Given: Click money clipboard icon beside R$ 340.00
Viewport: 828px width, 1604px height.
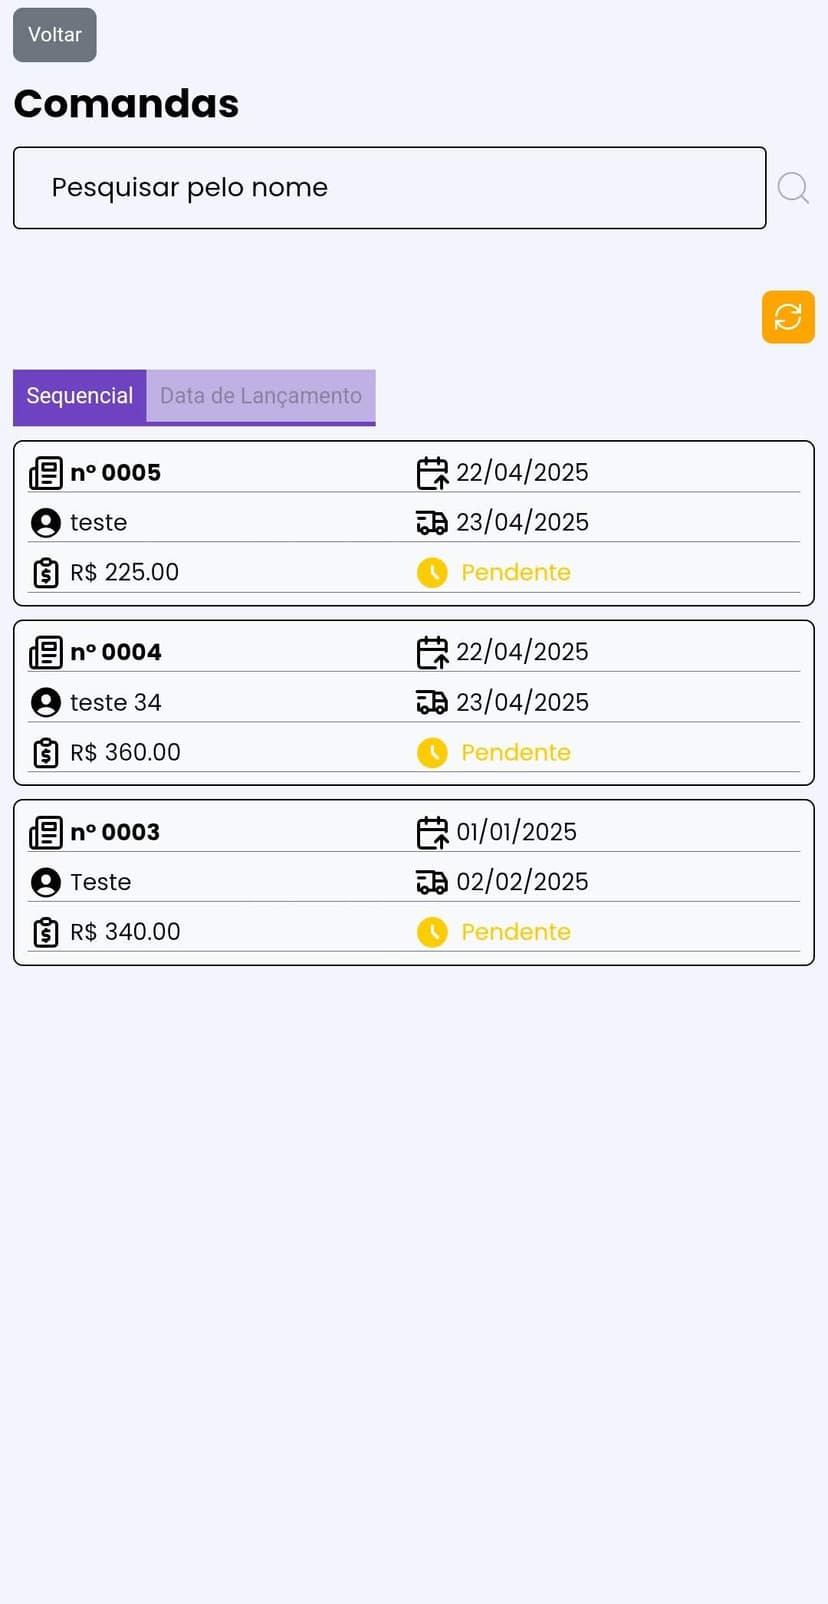Looking at the screenshot, I should point(46,932).
